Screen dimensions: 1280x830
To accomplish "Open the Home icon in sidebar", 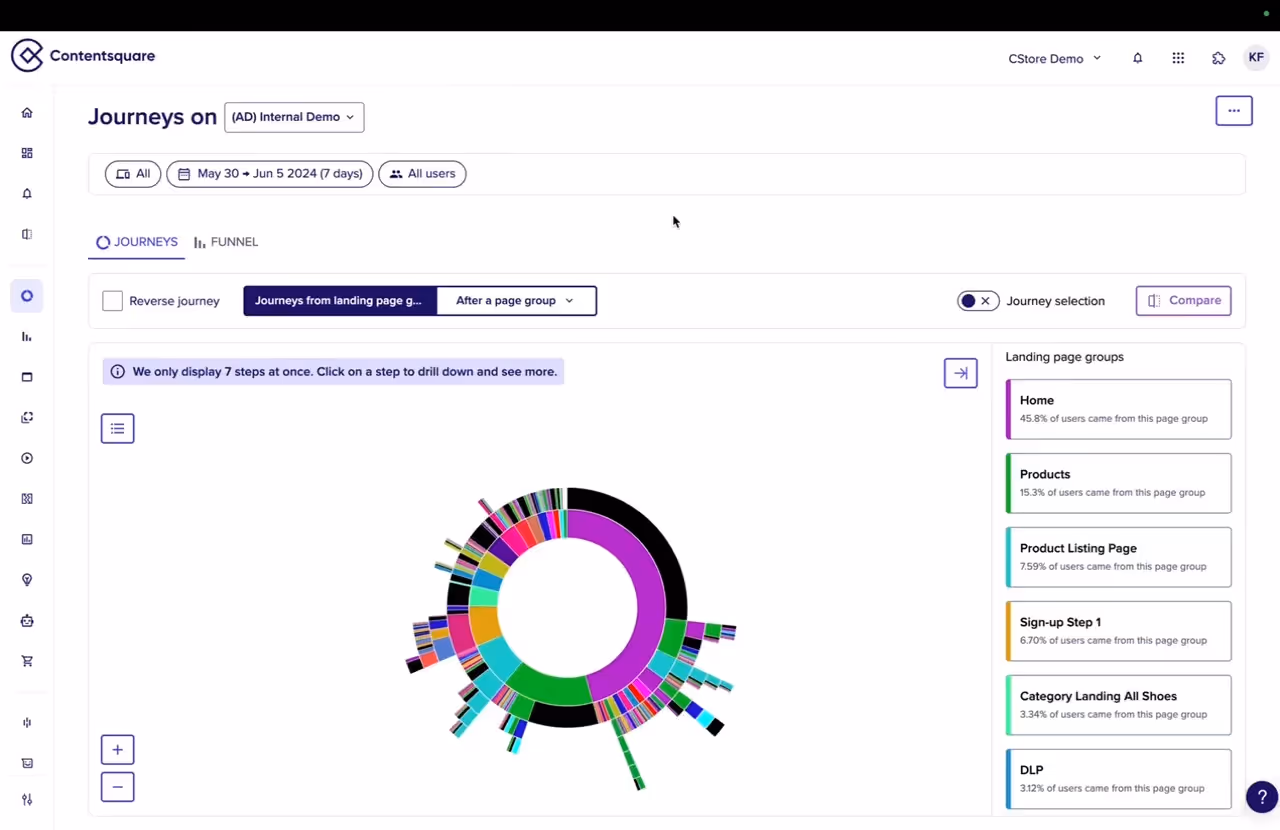I will tap(27, 113).
